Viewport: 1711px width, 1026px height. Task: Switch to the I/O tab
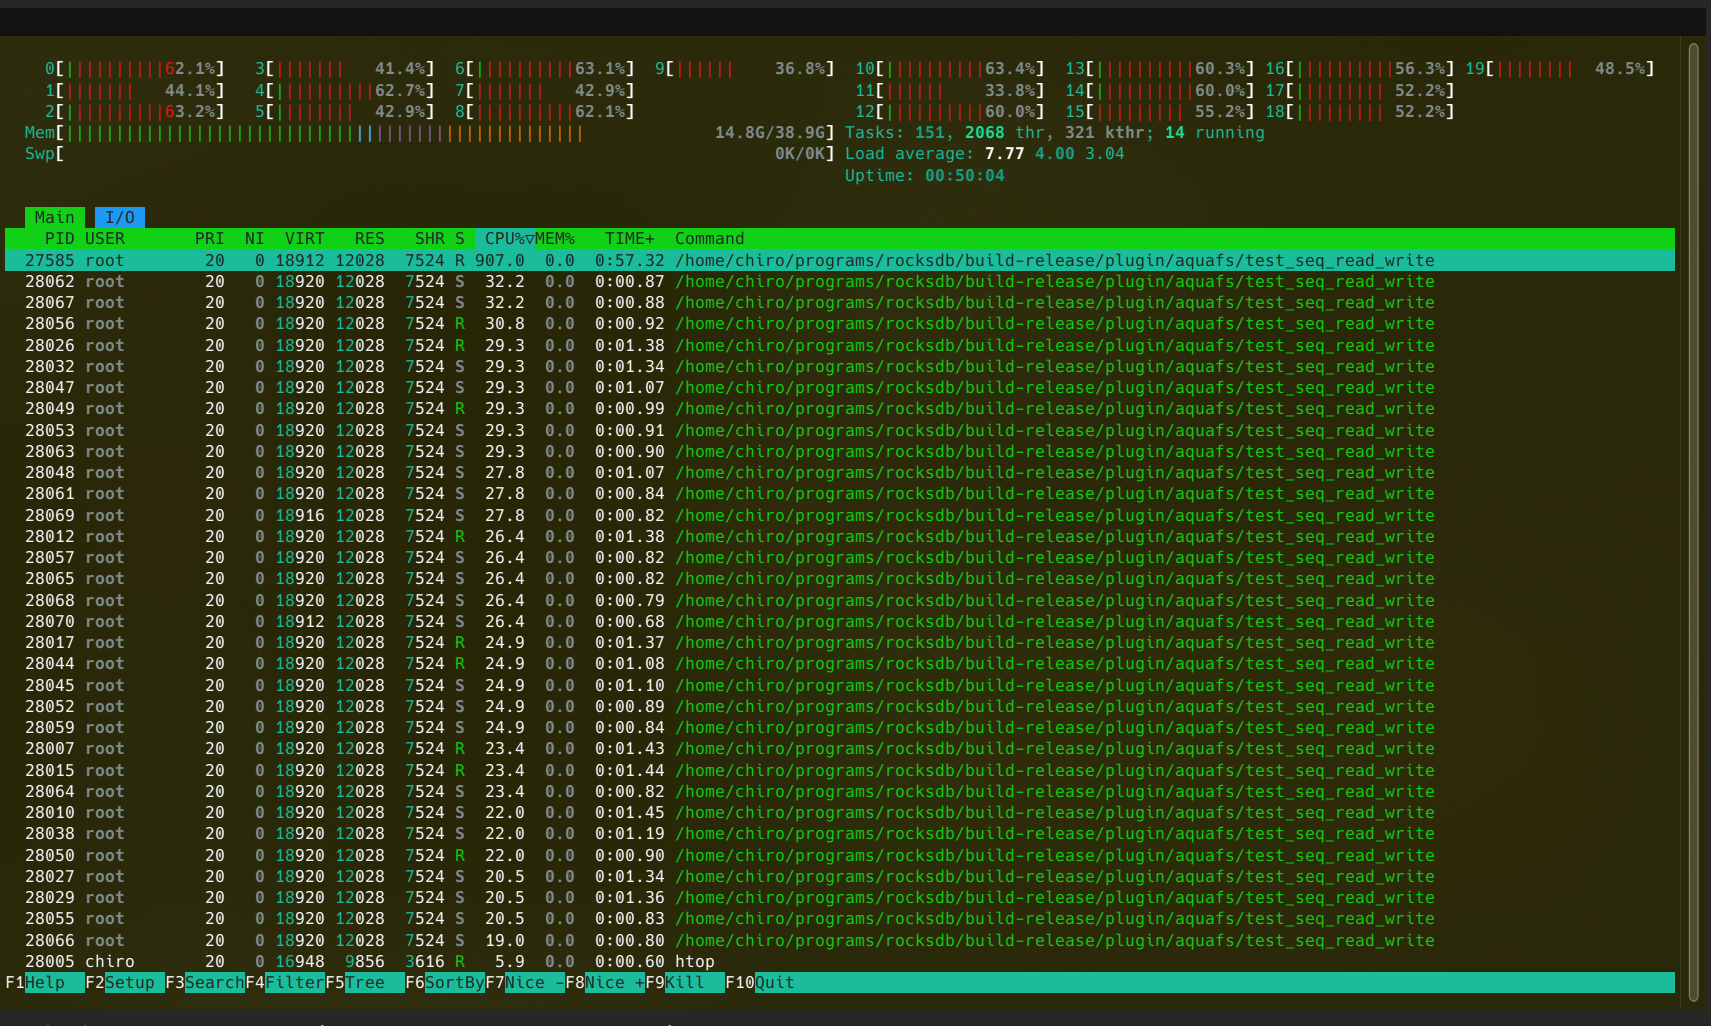pyautogui.click(x=119, y=217)
